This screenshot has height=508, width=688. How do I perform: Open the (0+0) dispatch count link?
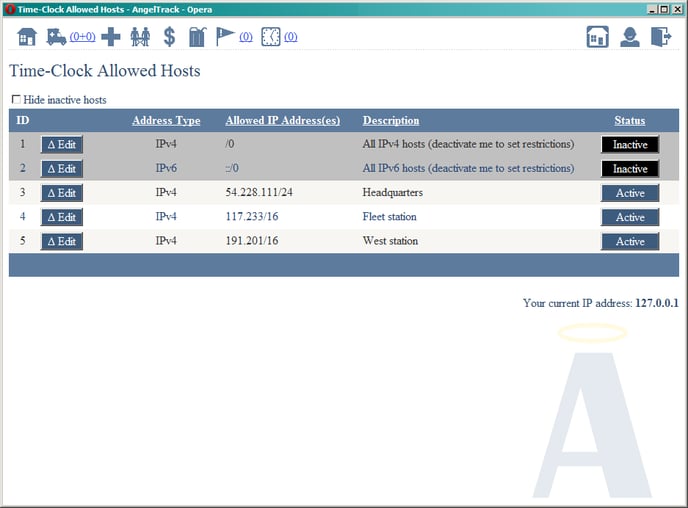point(82,37)
